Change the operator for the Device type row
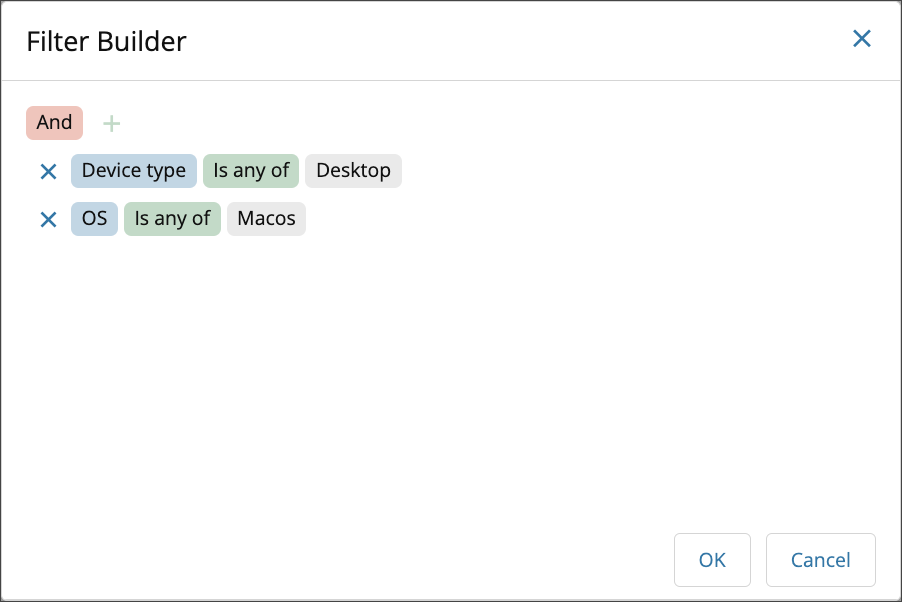Viewport: 902px width, 602px height. coord(251,171)
